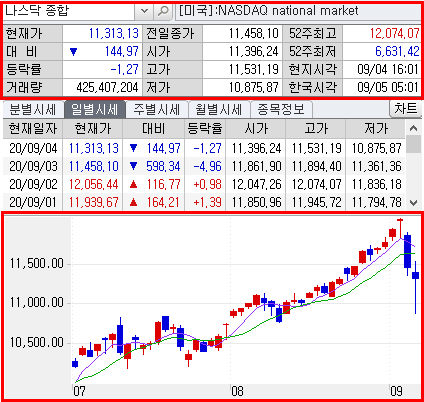424x402 pixels.
Task: Open the 주별시세 tab
Action: 157,109
